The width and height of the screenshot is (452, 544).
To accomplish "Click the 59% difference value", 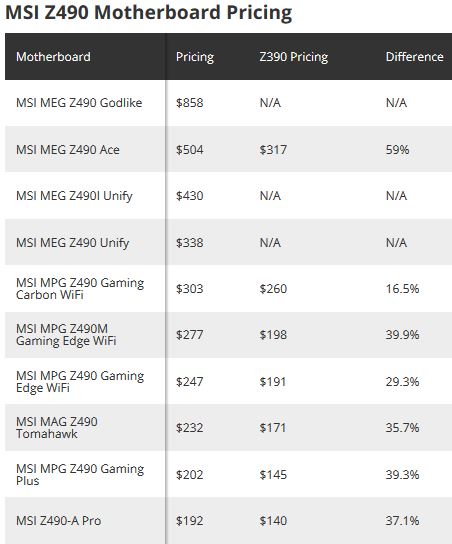I will coord(398,150).
